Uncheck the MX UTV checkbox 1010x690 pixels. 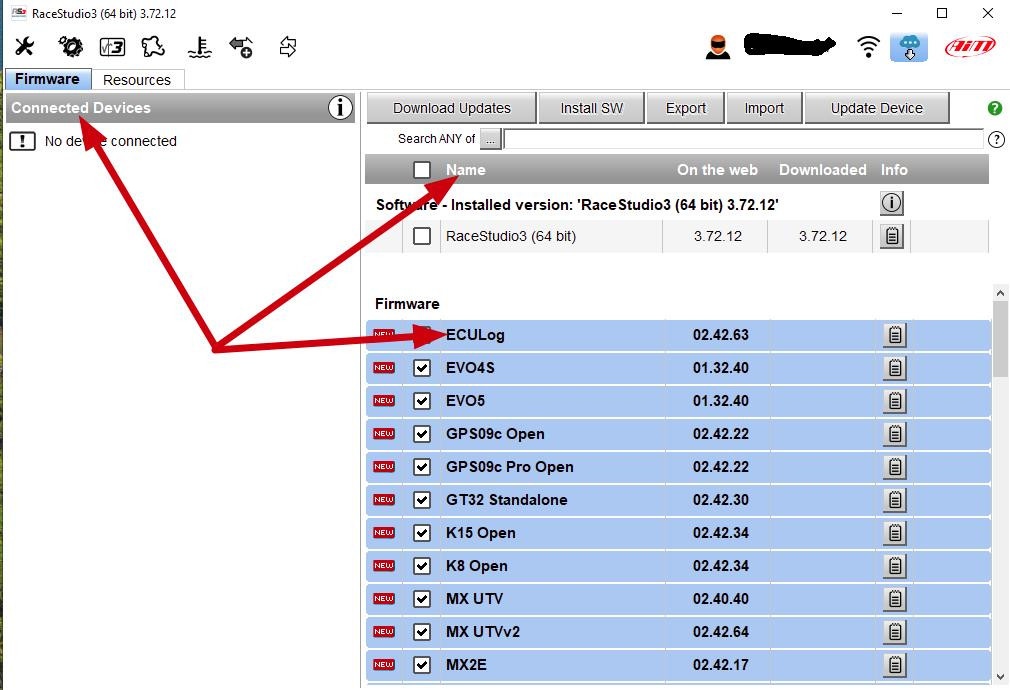(x=422, y=599)
